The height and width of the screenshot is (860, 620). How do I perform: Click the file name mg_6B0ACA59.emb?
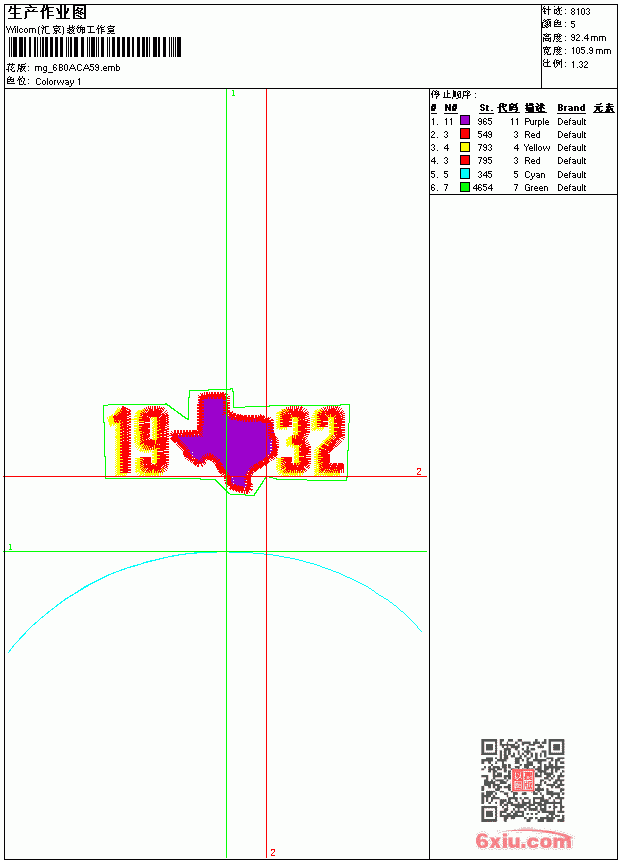(x=77, y=68)
